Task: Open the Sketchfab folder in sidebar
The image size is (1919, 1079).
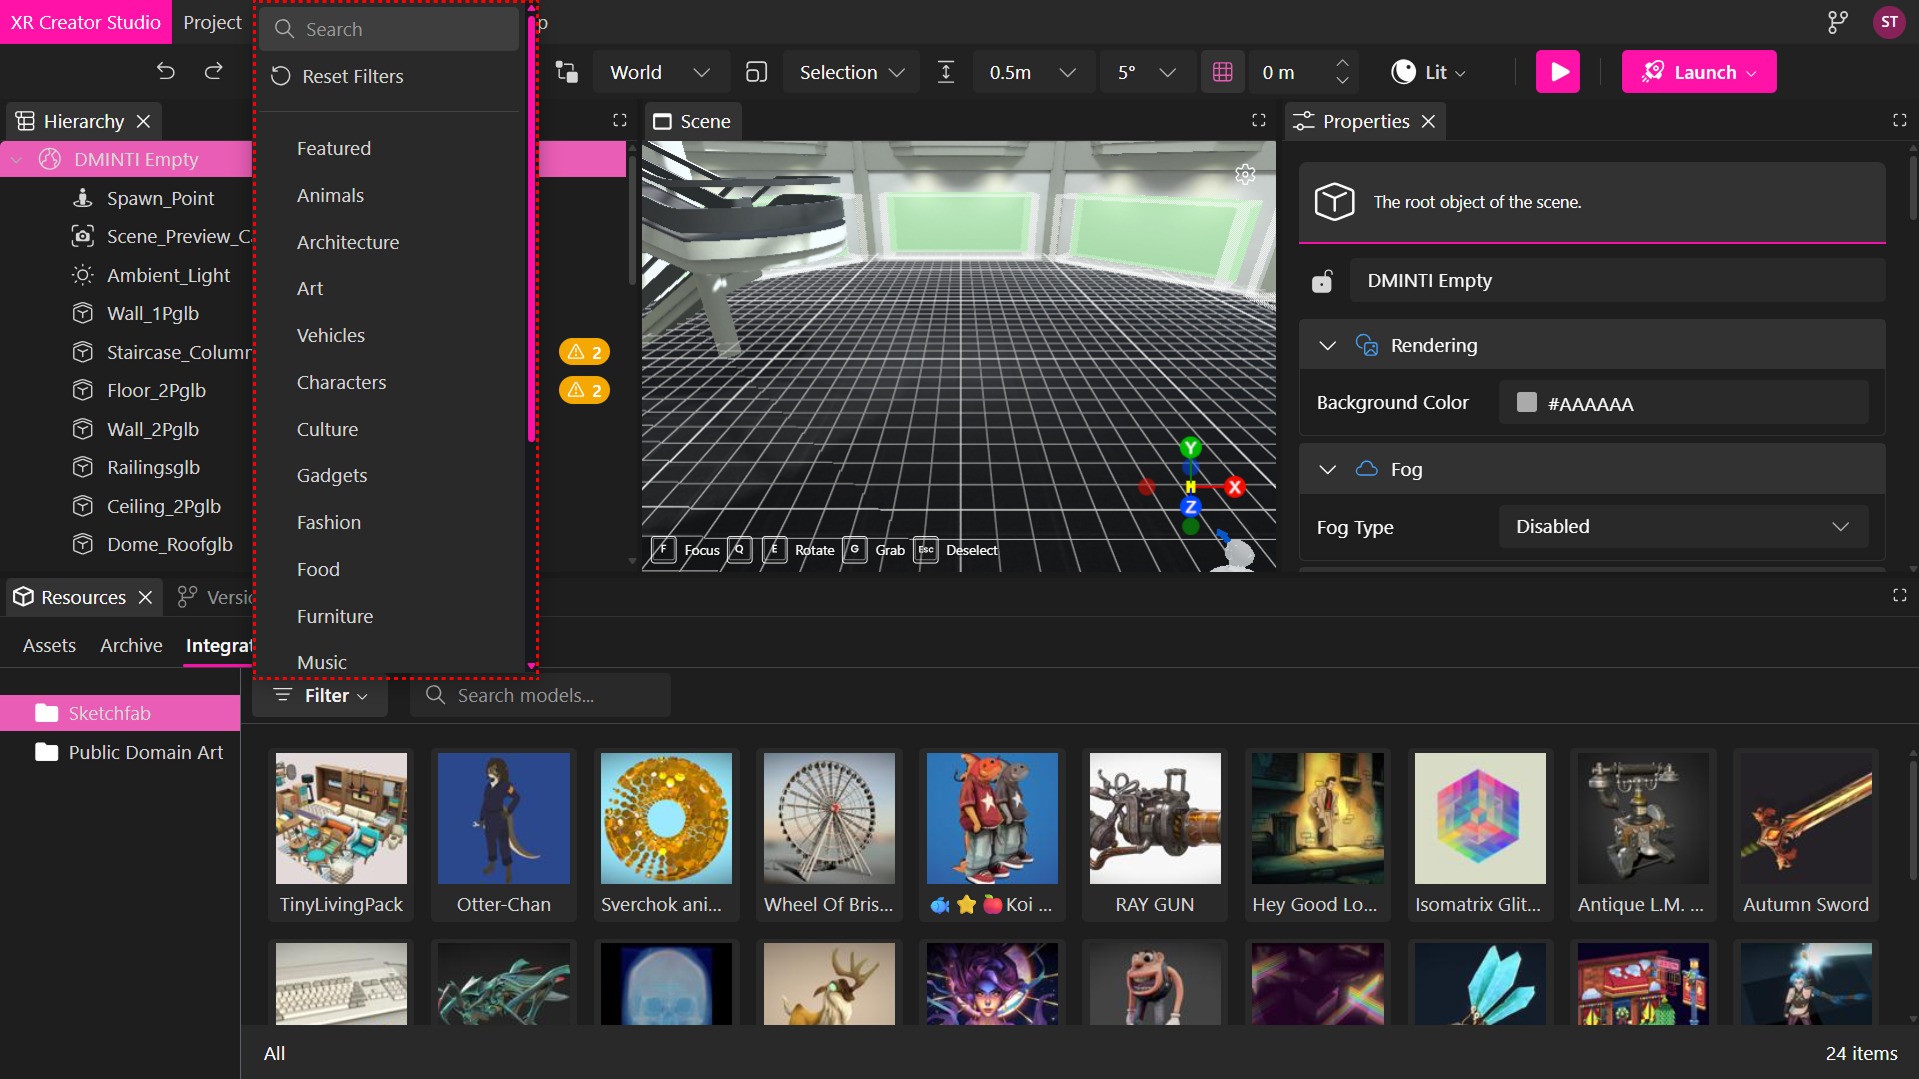Action: coord(110,712)
